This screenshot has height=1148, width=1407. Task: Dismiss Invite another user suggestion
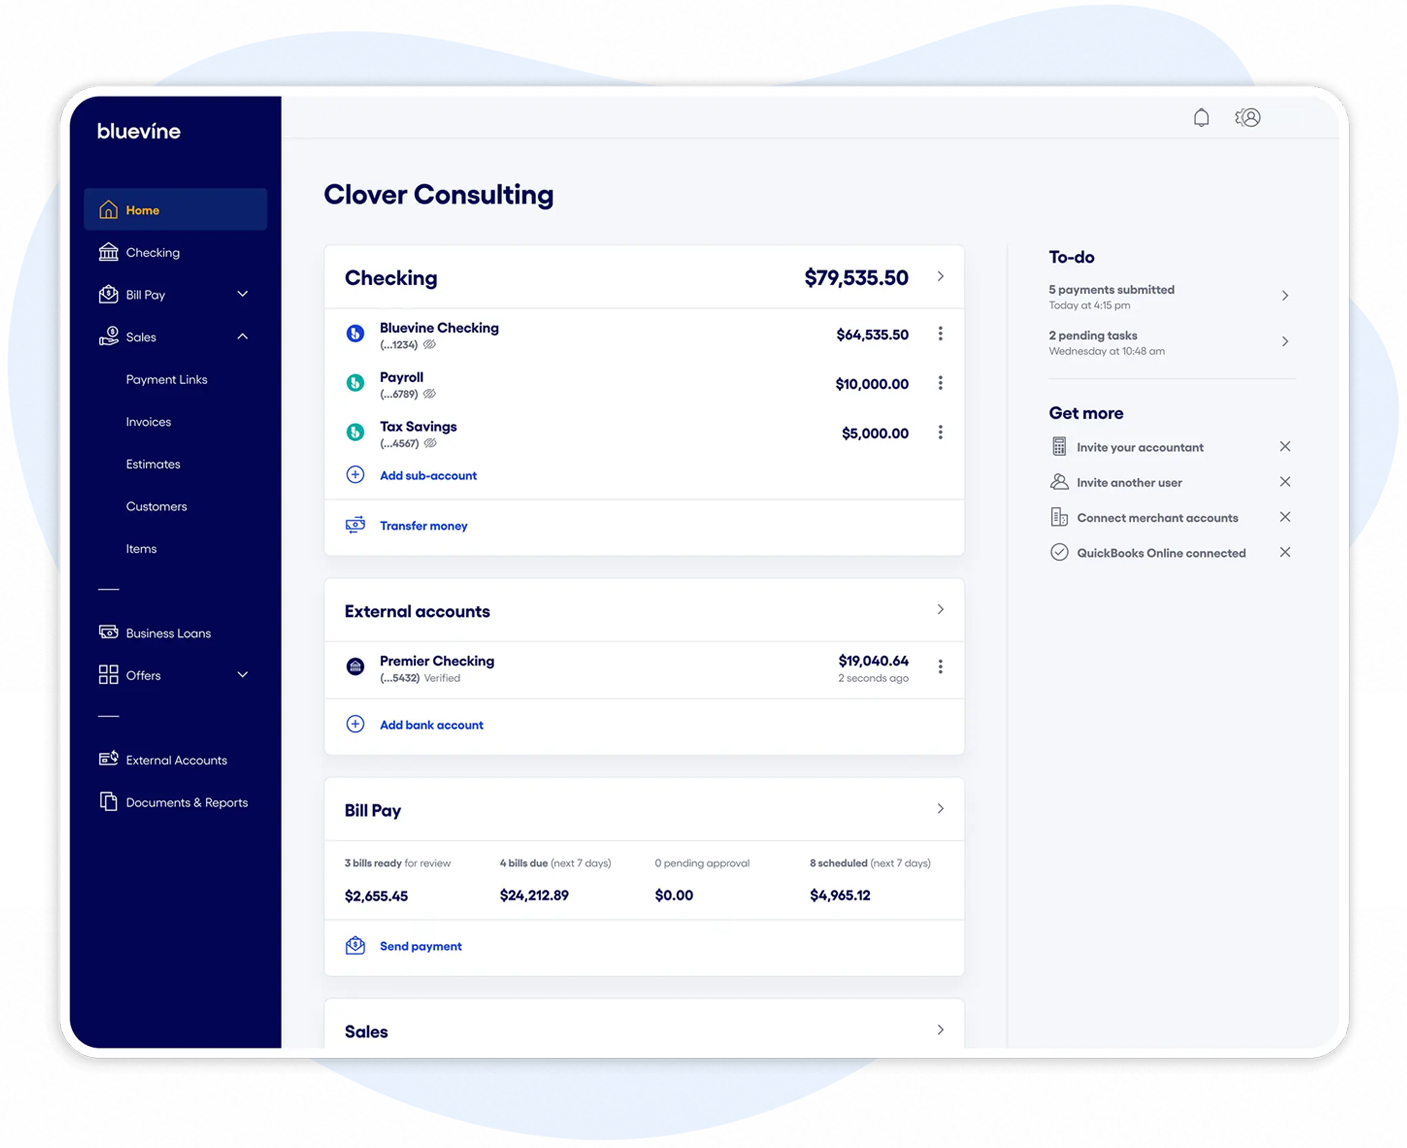pos(1285,481)
